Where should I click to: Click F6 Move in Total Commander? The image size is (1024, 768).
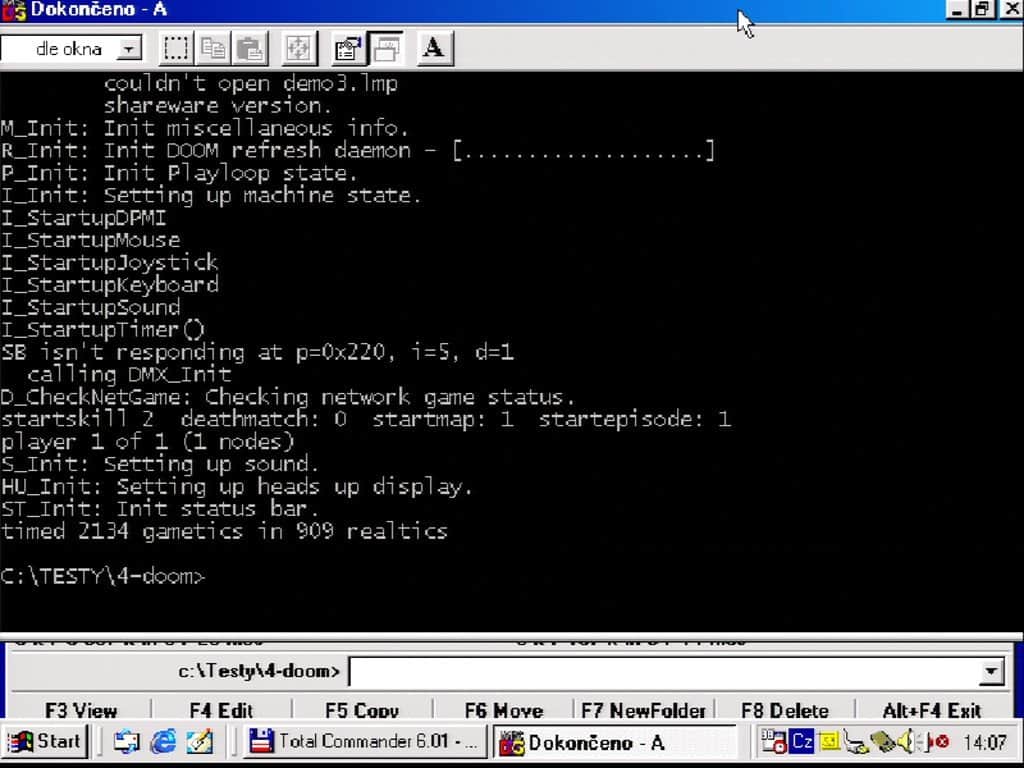click(504, 710)
